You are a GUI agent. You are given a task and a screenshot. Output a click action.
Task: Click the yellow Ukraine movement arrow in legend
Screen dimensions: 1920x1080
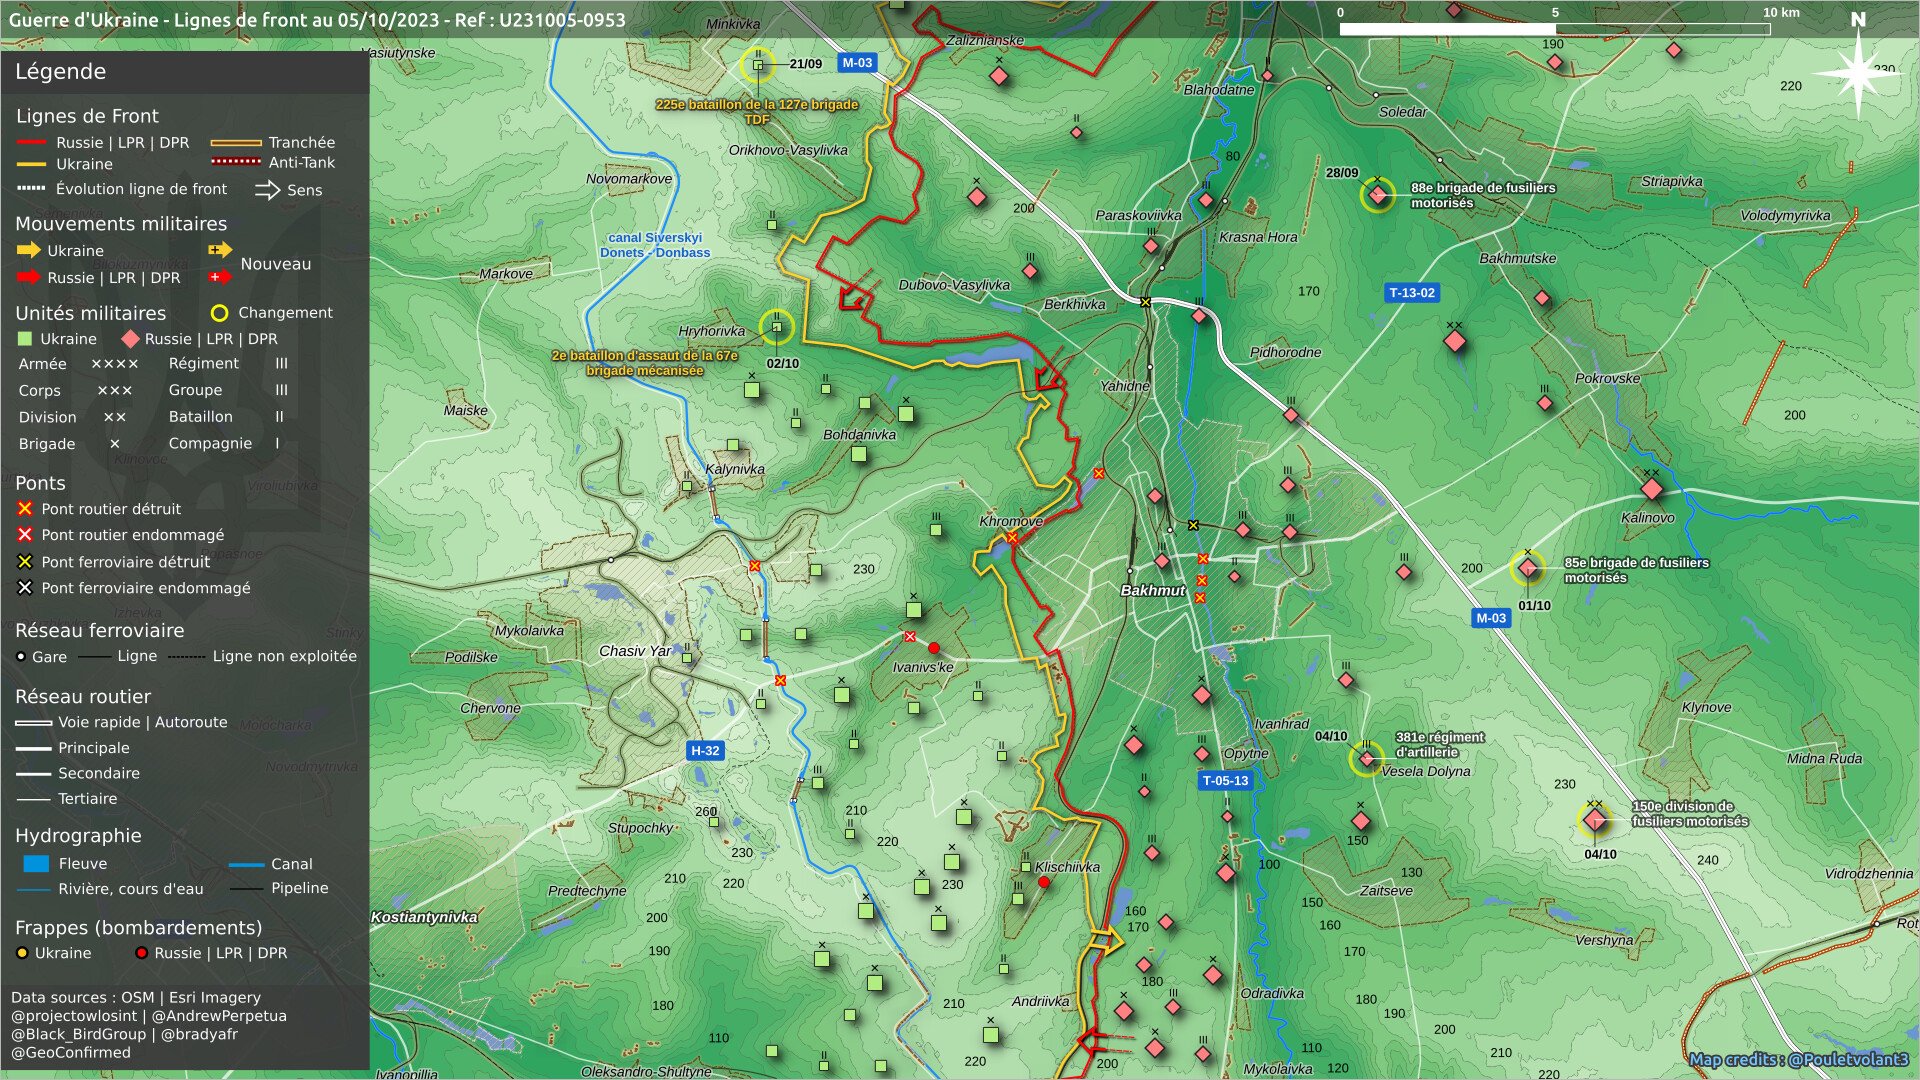(28, 250)
